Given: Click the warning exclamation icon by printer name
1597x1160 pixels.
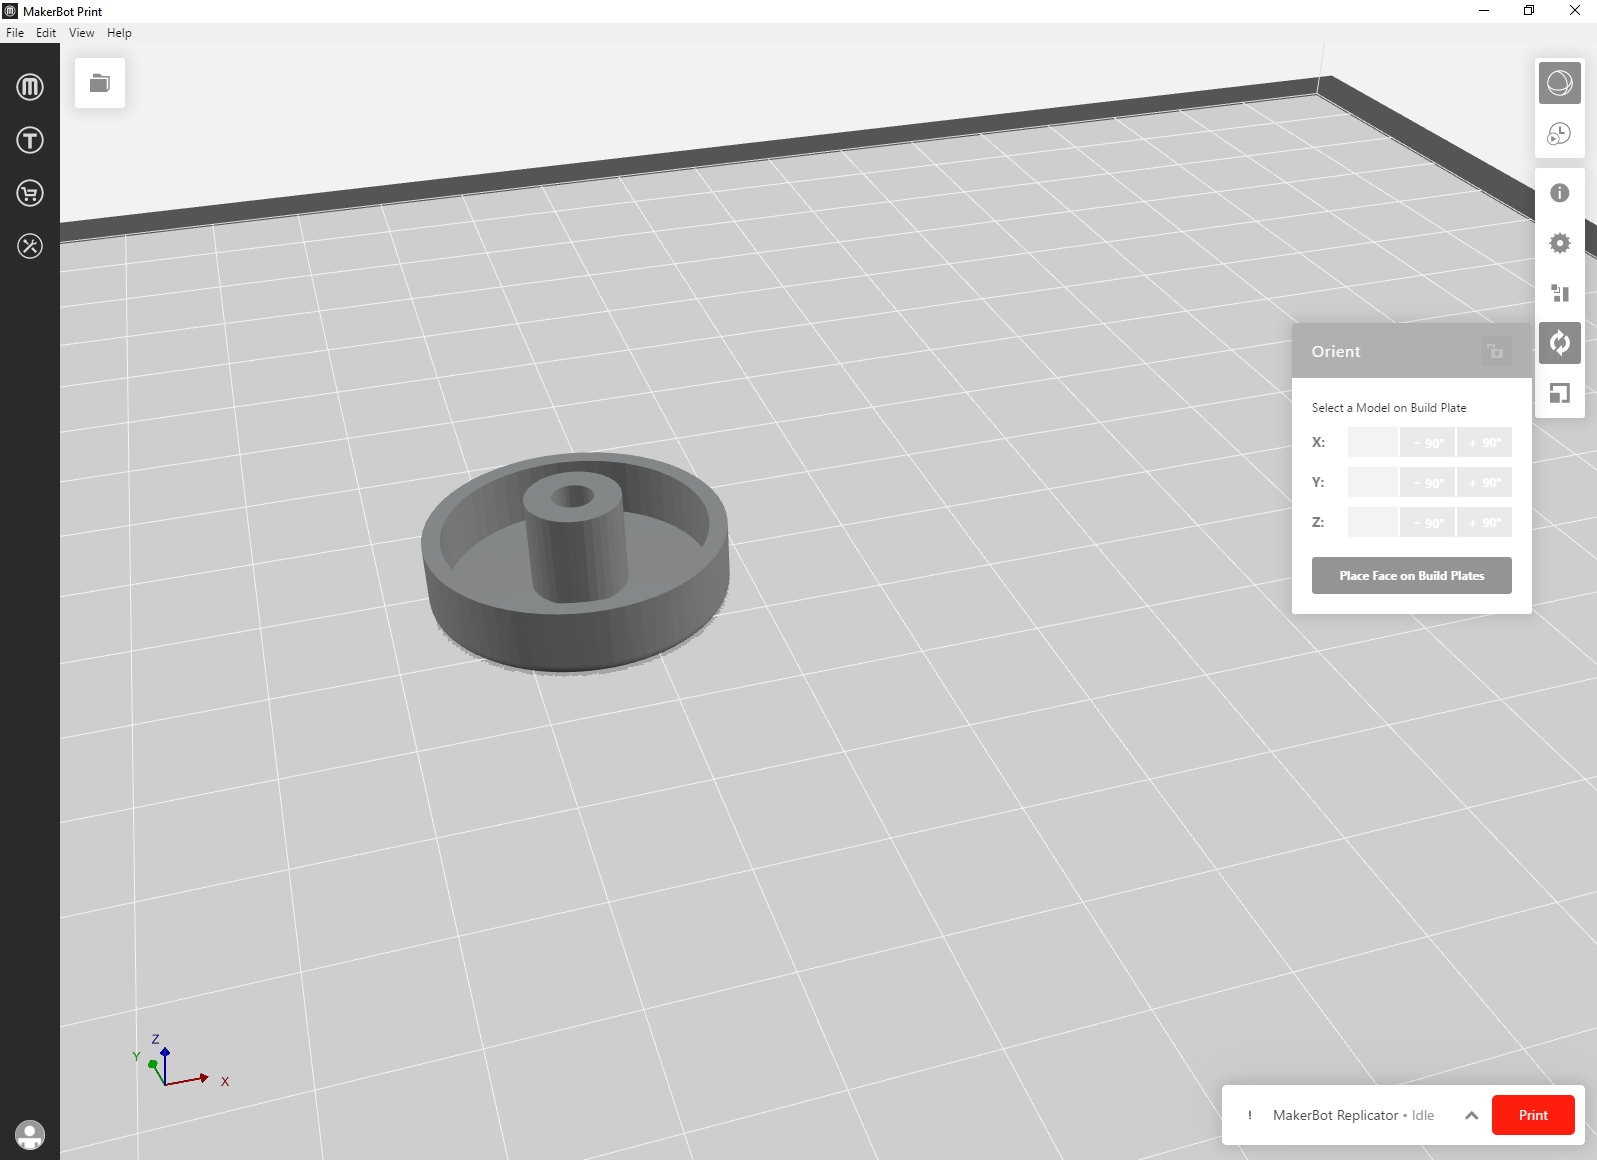Looking at the screenshot, I should pos(1250,1115).
